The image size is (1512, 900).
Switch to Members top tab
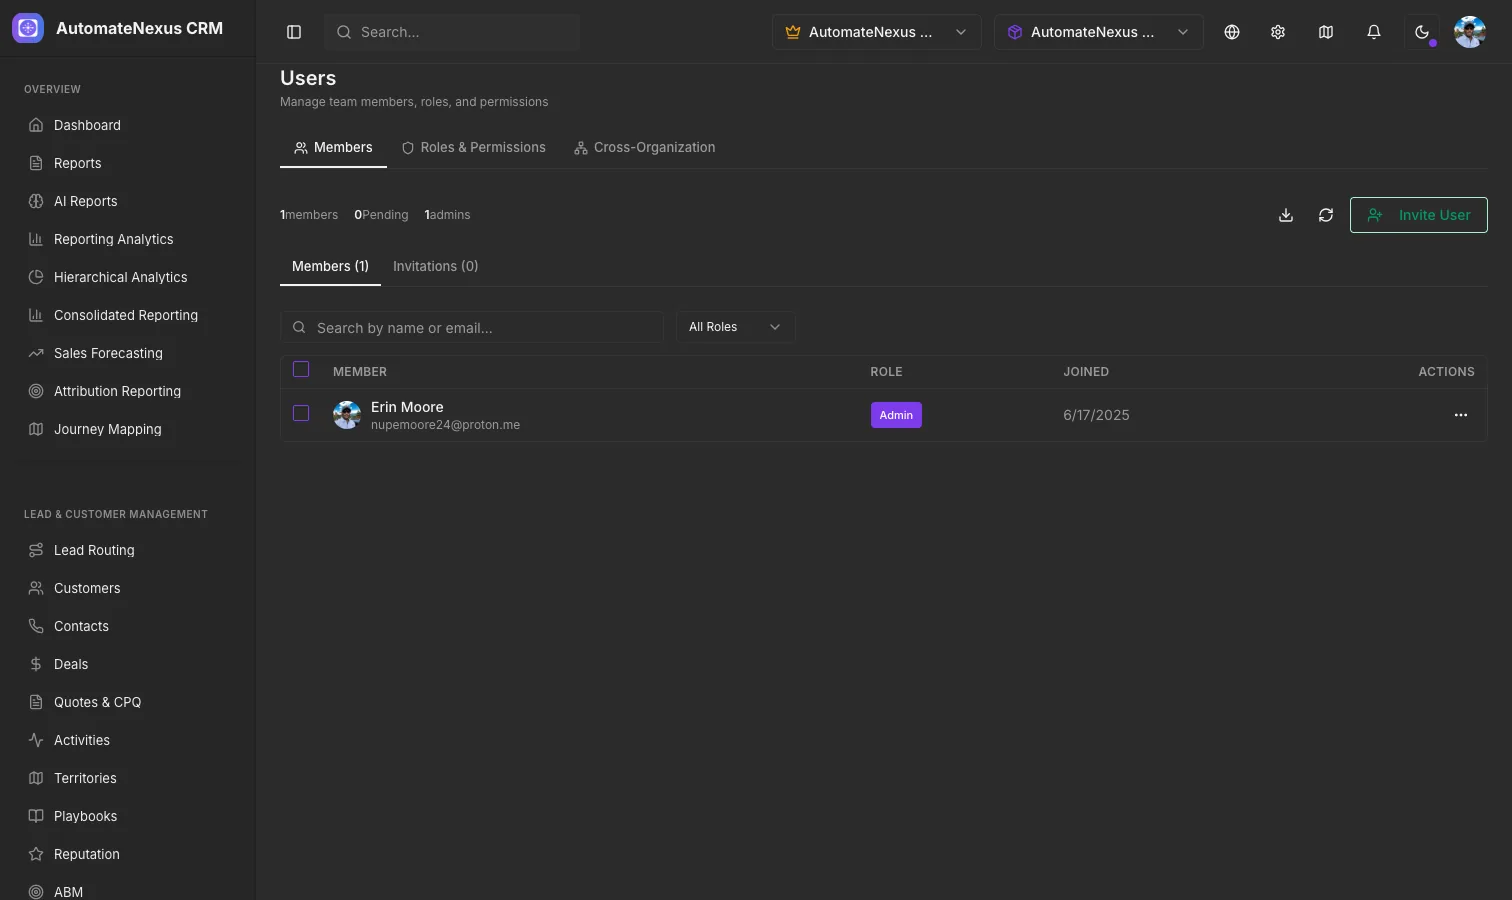coord(333,147)
